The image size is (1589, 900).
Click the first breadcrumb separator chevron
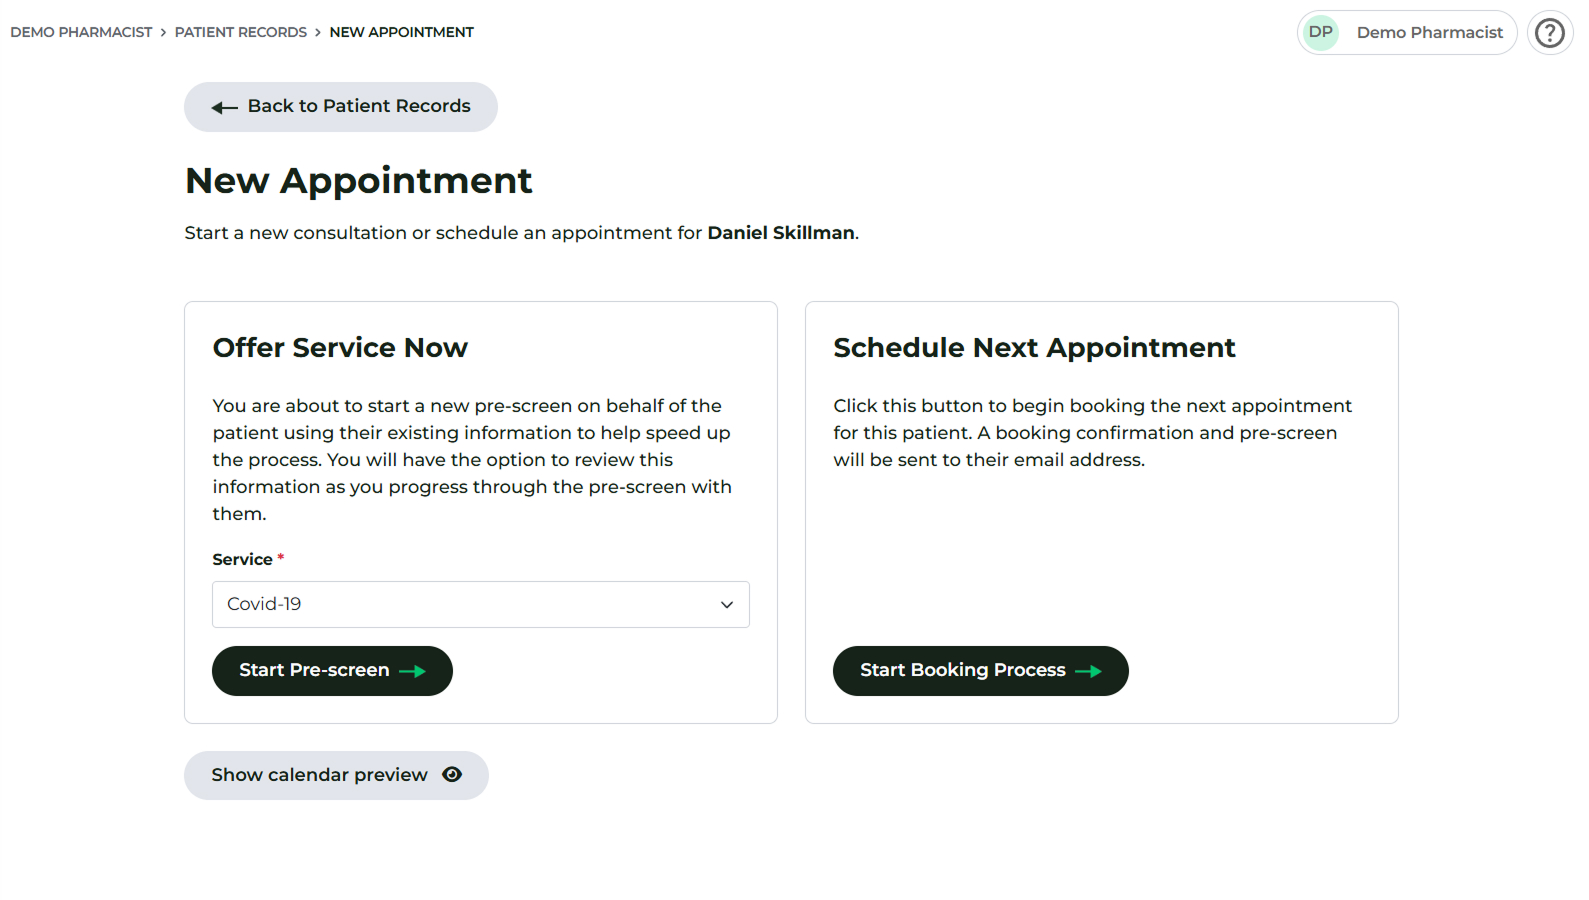[x=163, y=32]
